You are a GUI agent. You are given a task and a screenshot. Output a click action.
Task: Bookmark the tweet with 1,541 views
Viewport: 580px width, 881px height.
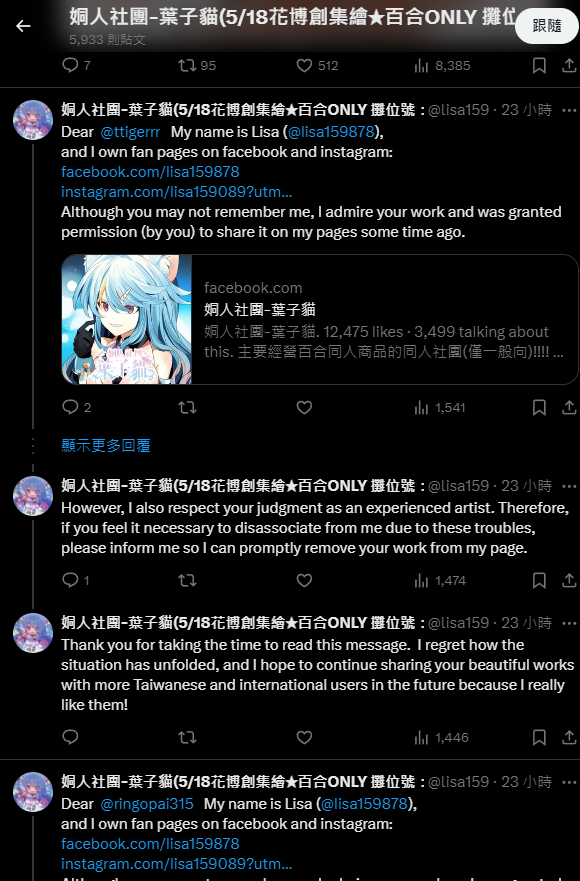coord(539,407)
